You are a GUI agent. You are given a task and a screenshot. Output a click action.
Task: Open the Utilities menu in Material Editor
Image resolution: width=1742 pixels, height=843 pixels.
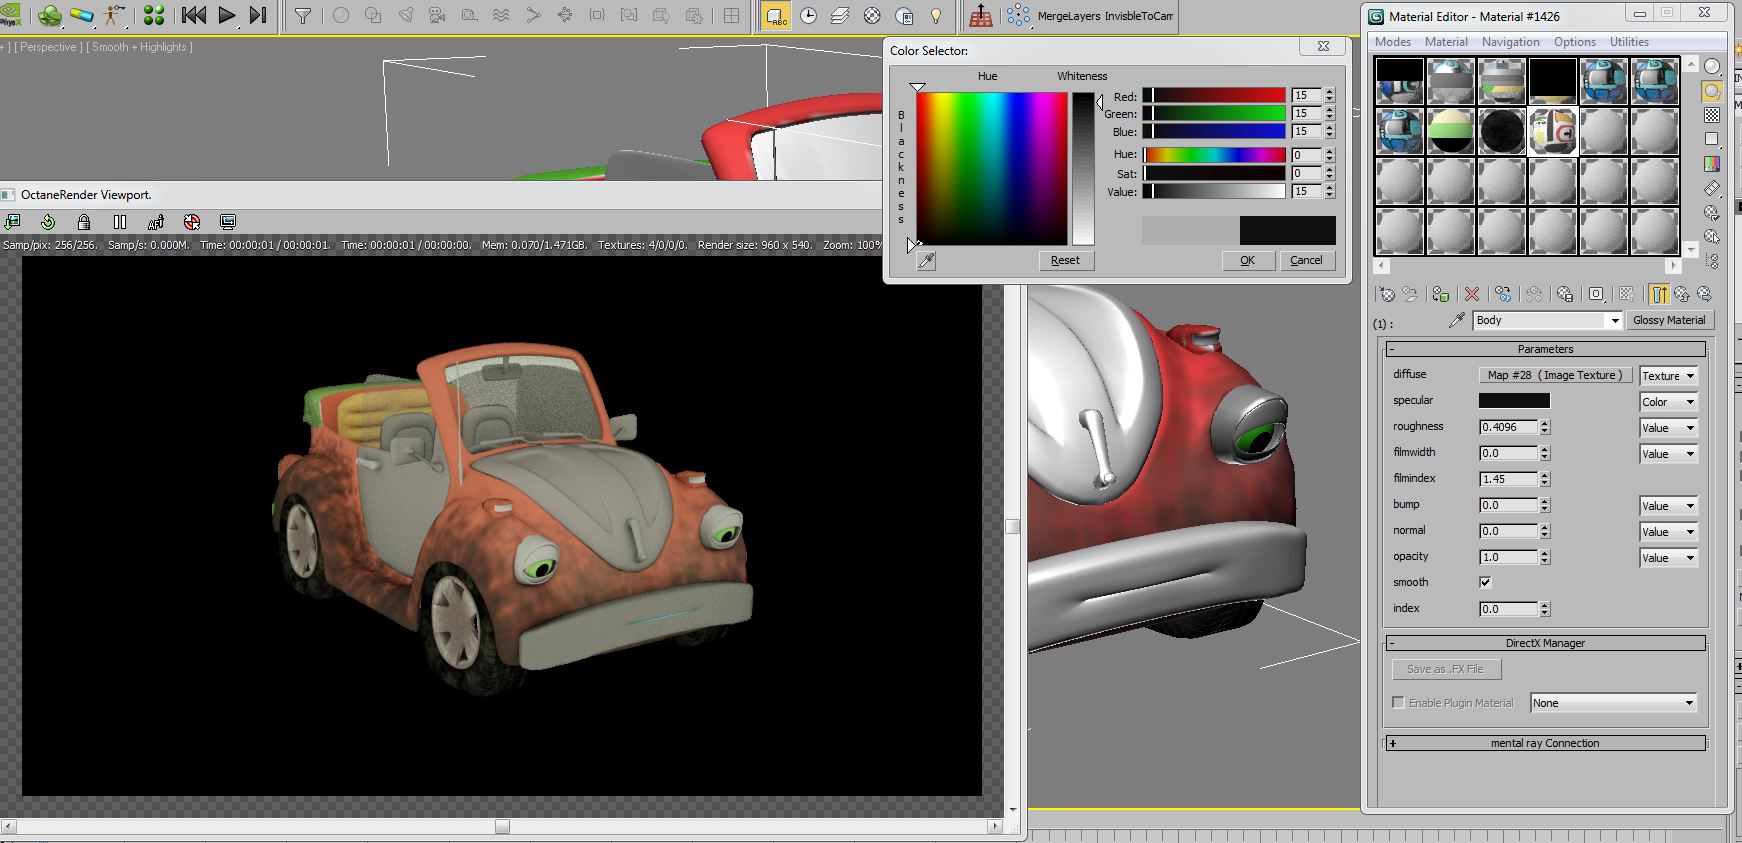1628,42
